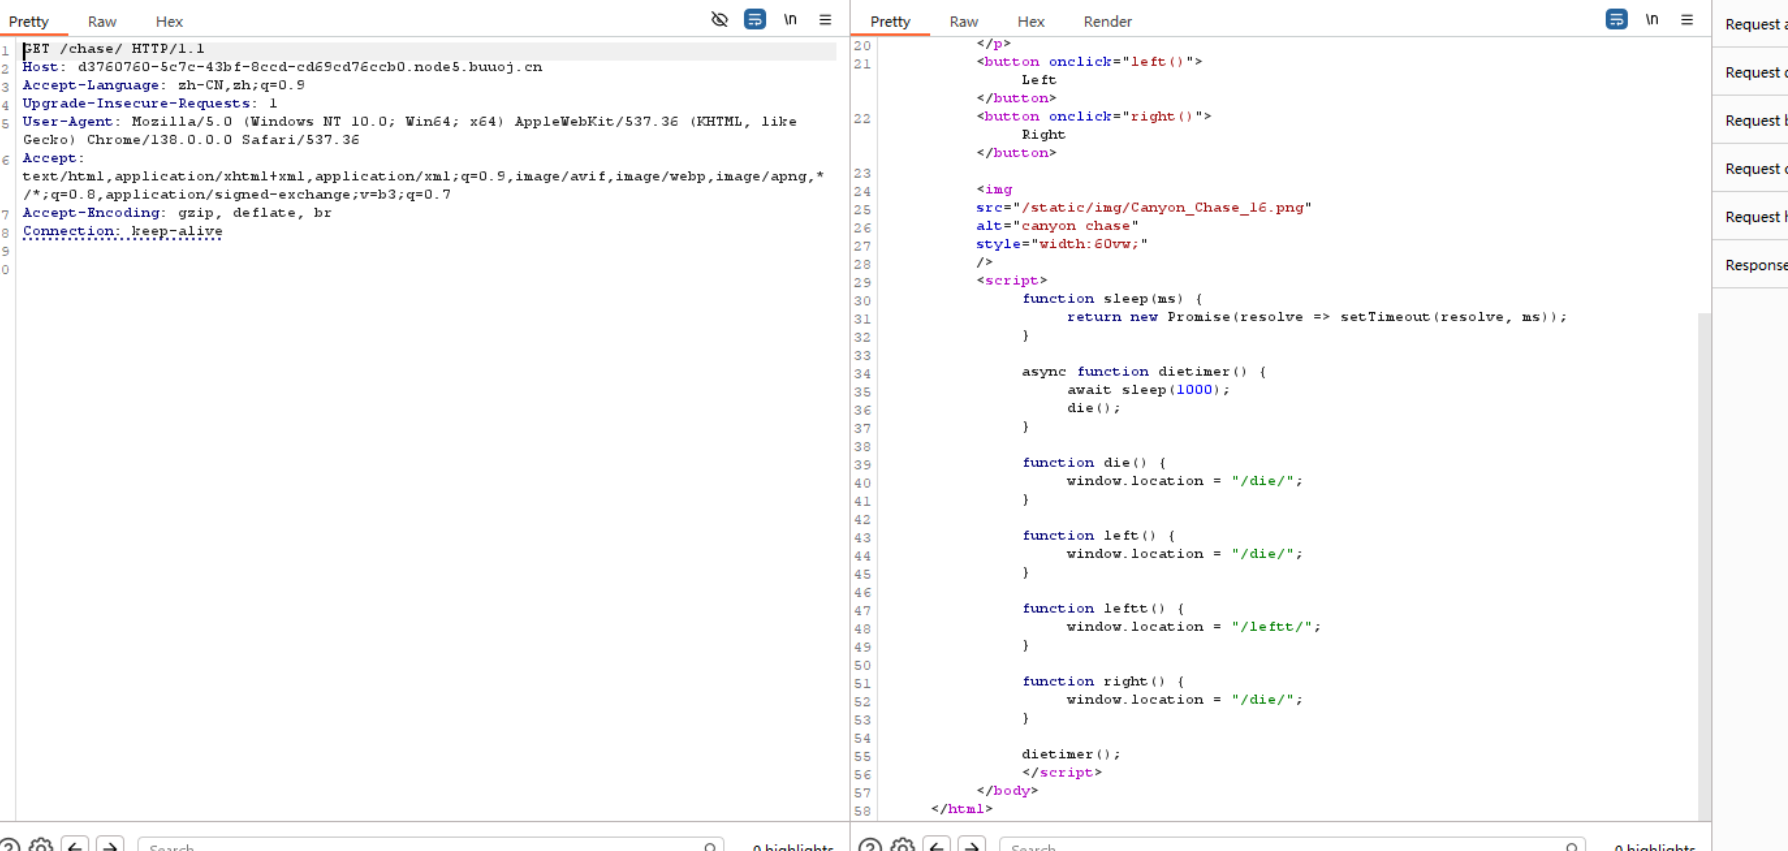Screen dimensions: 1788x851
Task: Toggle word wrap in the request pane
Action: 755,19
